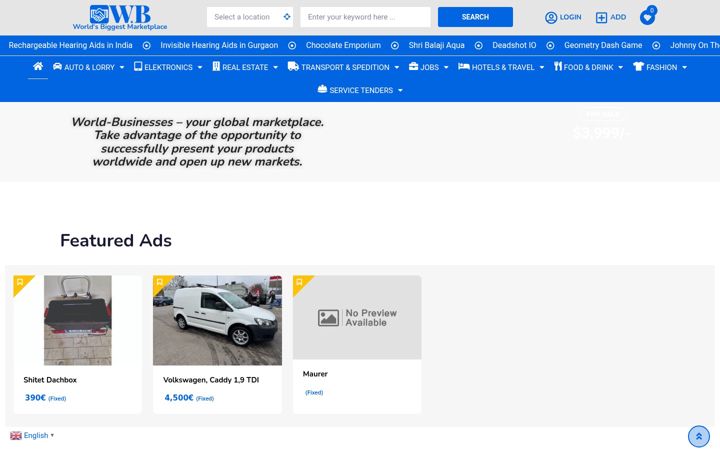Click the WB marketplace logo
Screen dimensions: 720x450
click(x=120, y=17)
